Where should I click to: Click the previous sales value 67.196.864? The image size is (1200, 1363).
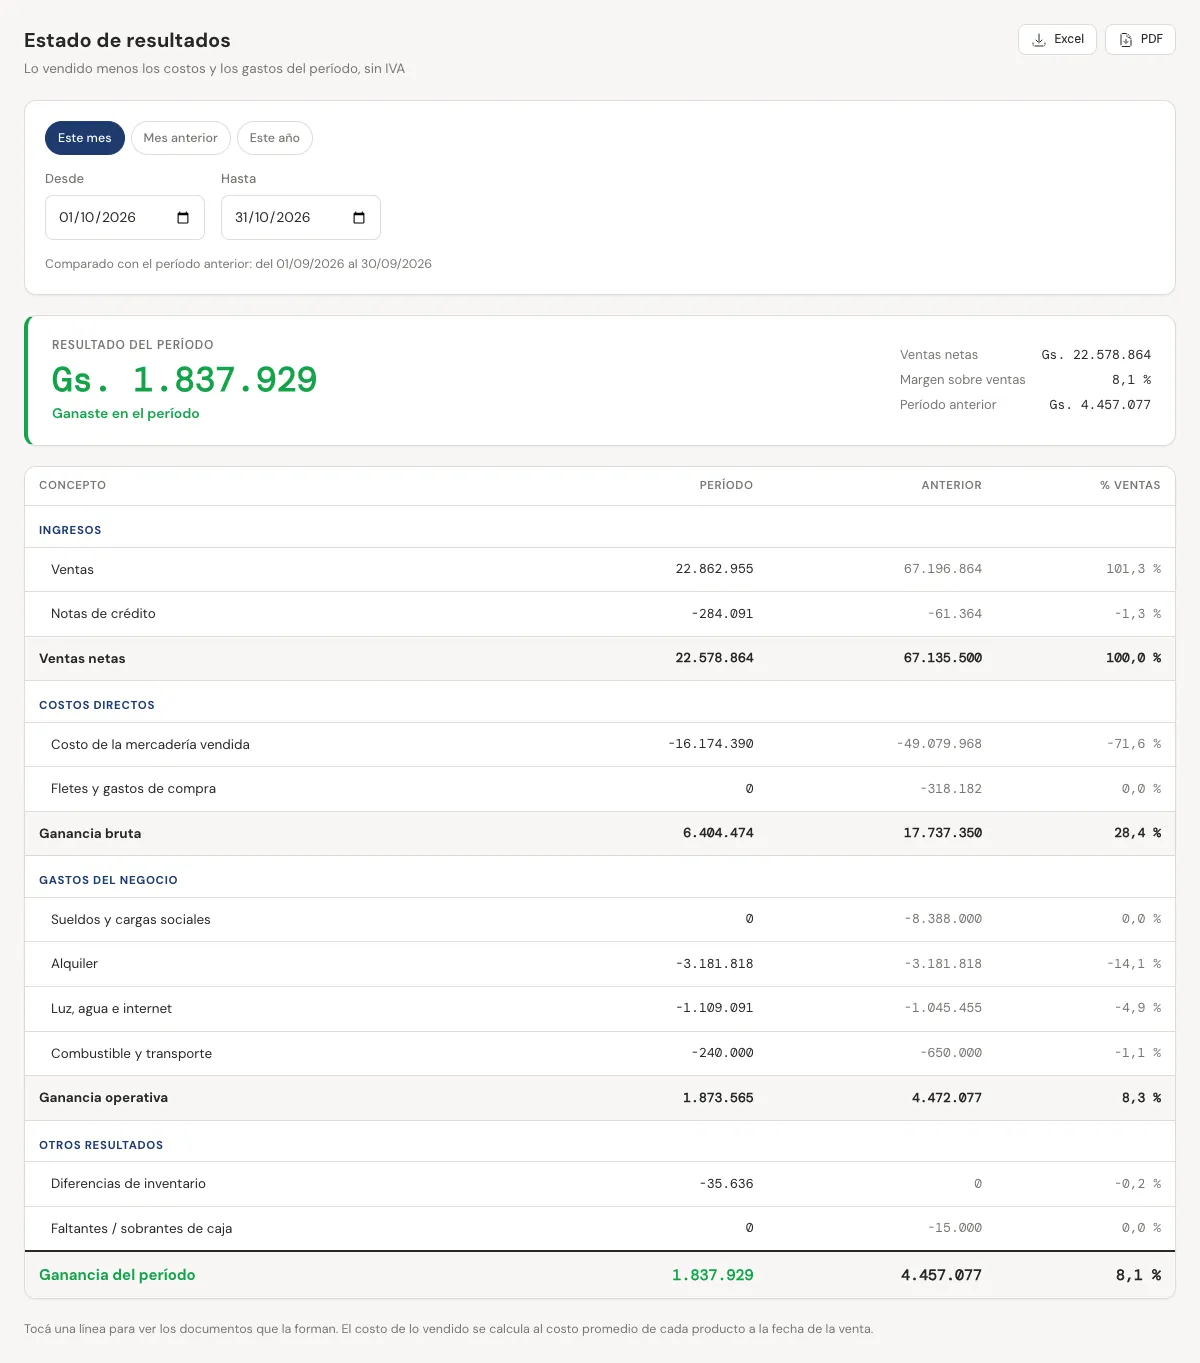point(943,569)
